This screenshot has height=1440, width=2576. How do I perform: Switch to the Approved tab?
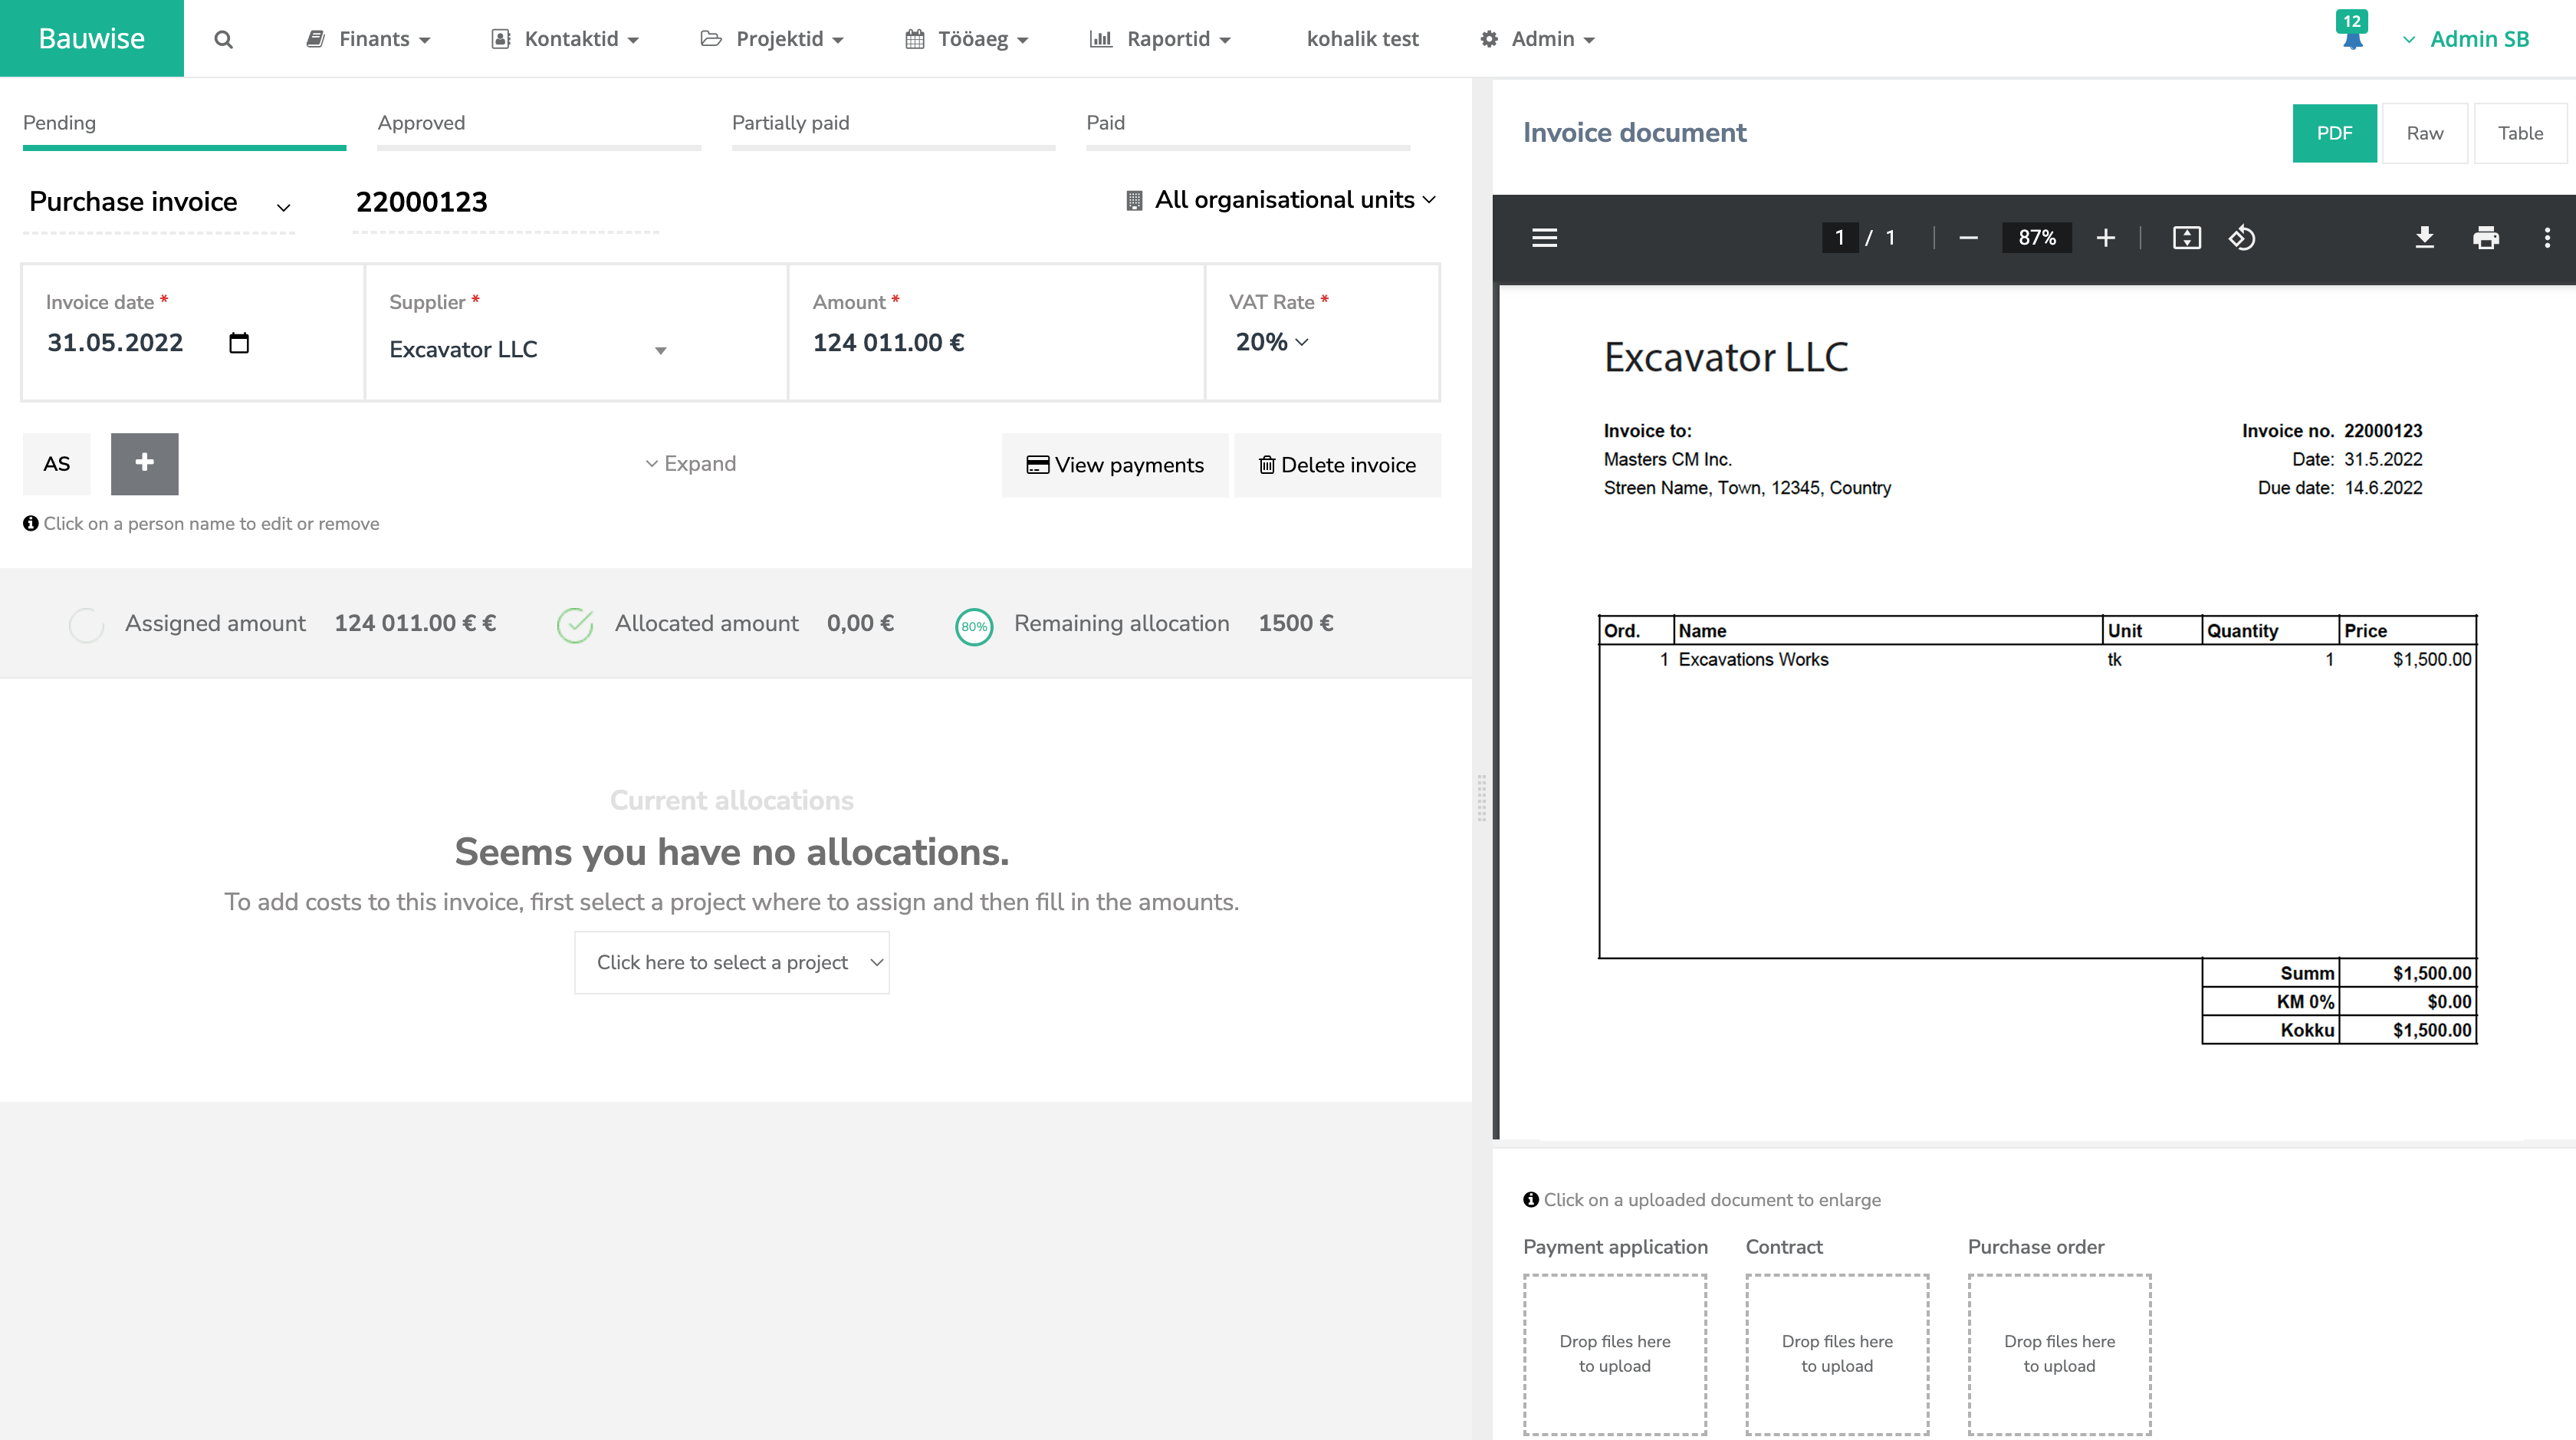(420, 123)
